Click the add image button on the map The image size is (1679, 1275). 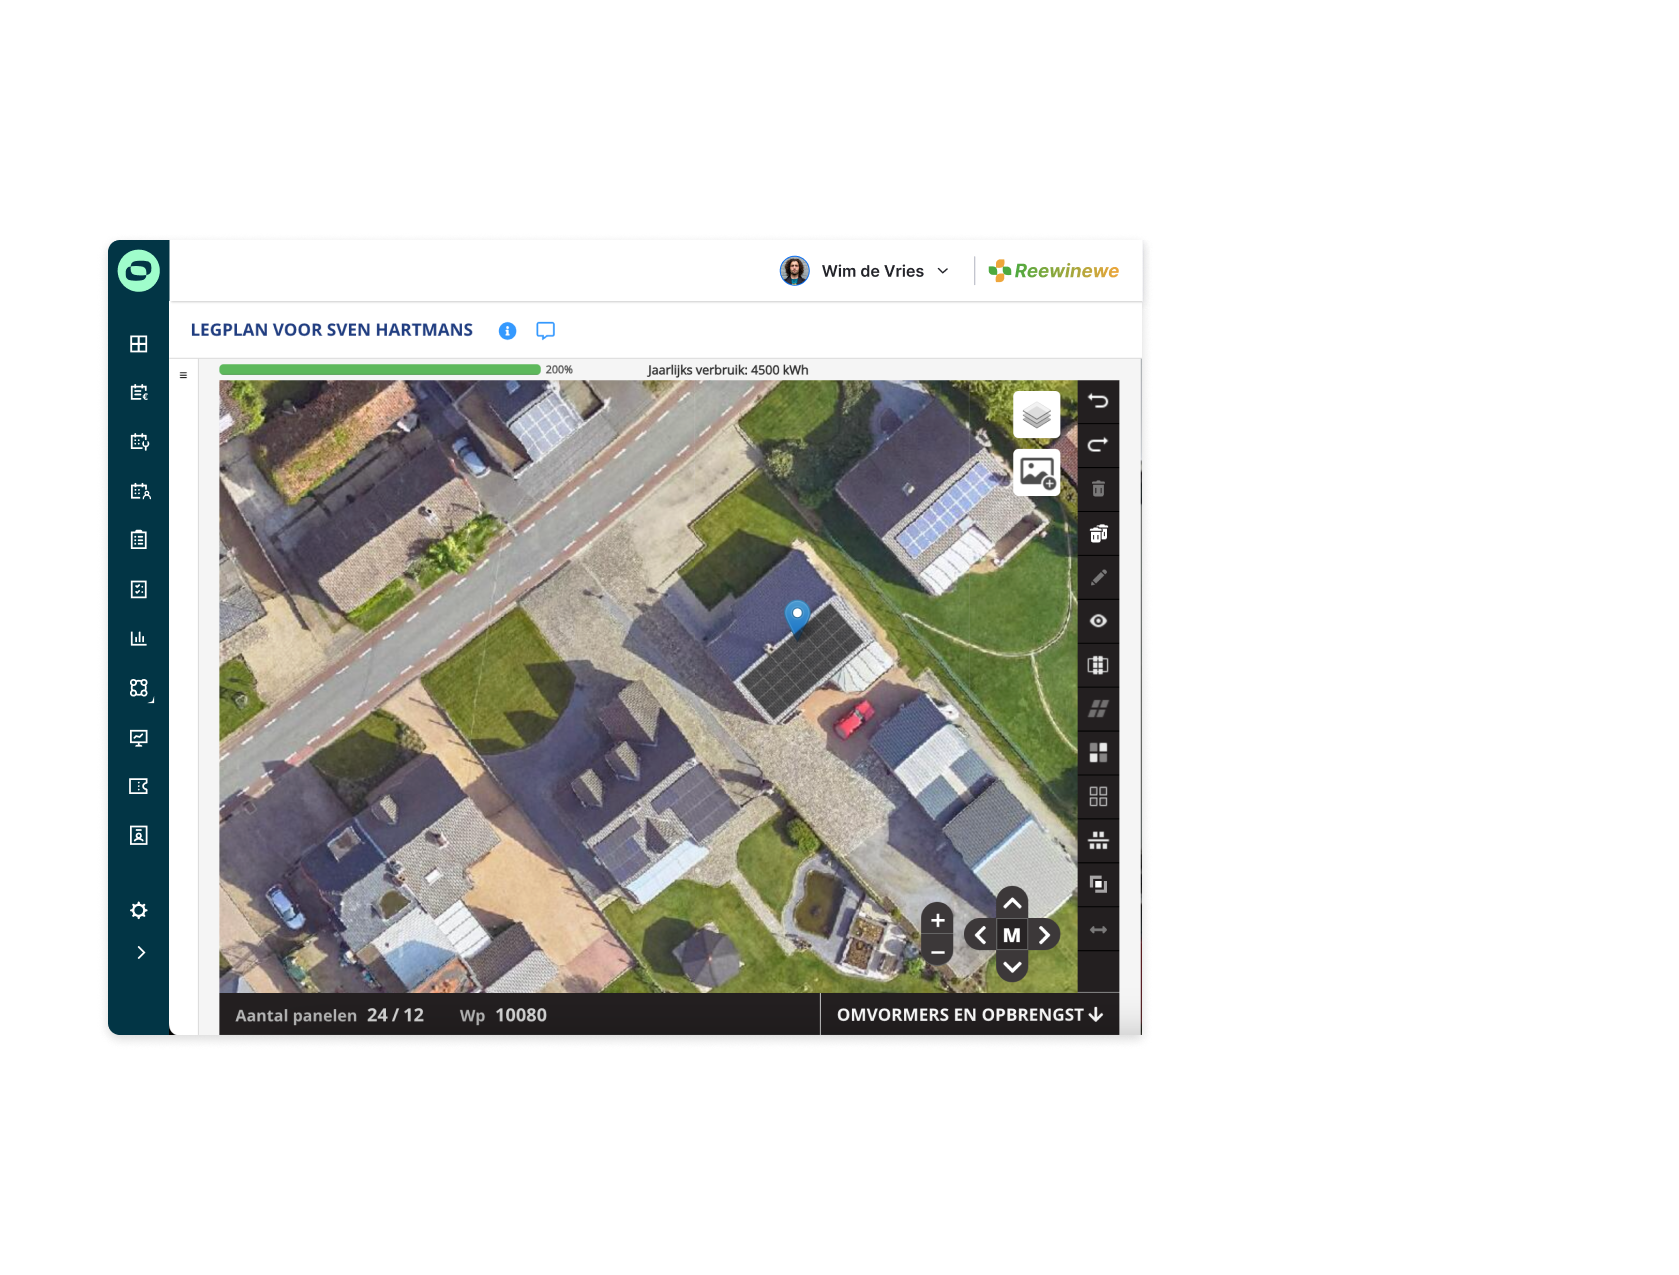click(x=1036, y=472)
